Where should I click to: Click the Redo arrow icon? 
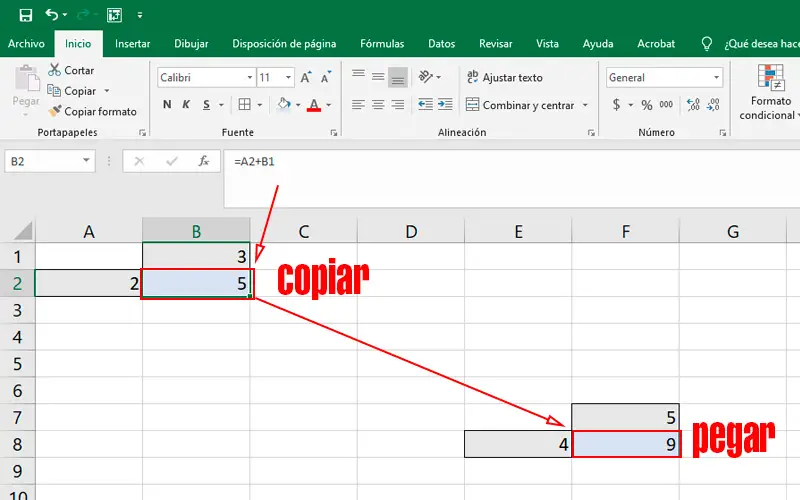click(83, 15)
